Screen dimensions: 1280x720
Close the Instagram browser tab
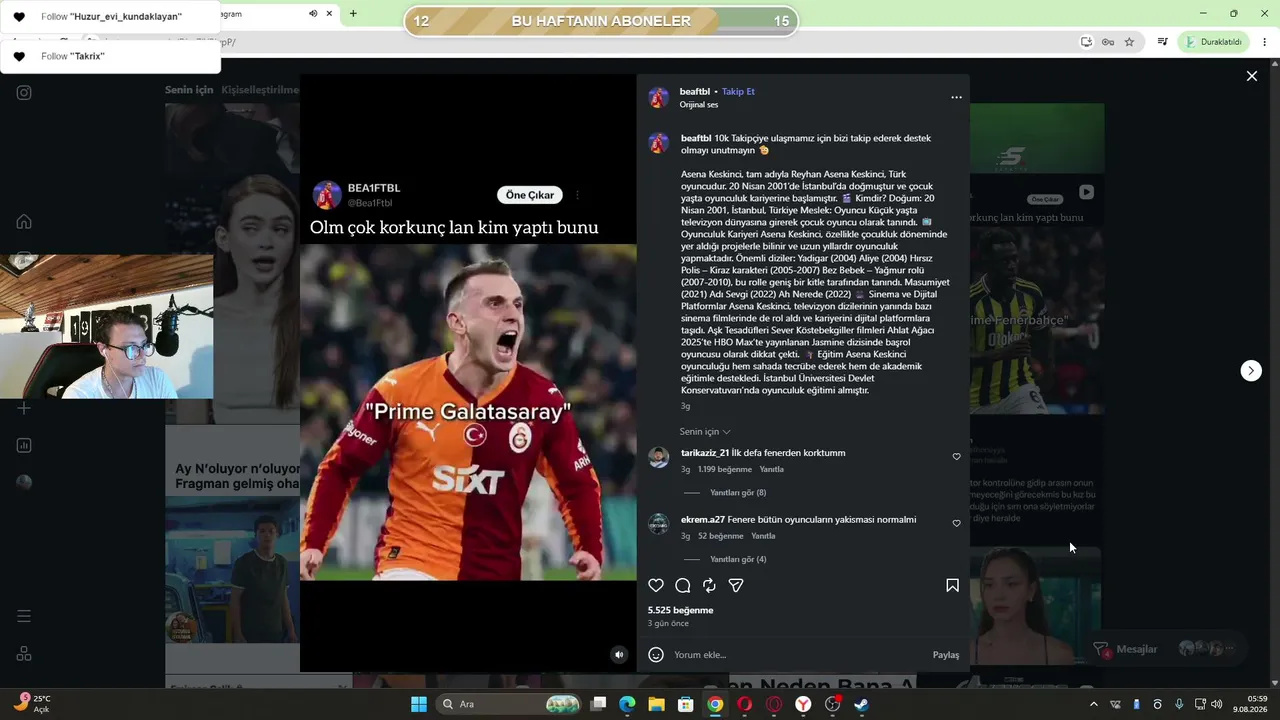coord(329,14)
